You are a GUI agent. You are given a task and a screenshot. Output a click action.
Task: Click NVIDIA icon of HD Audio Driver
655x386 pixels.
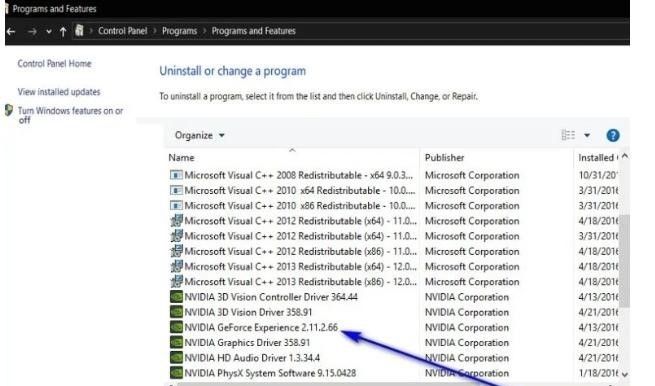click(x=176, y=358)
